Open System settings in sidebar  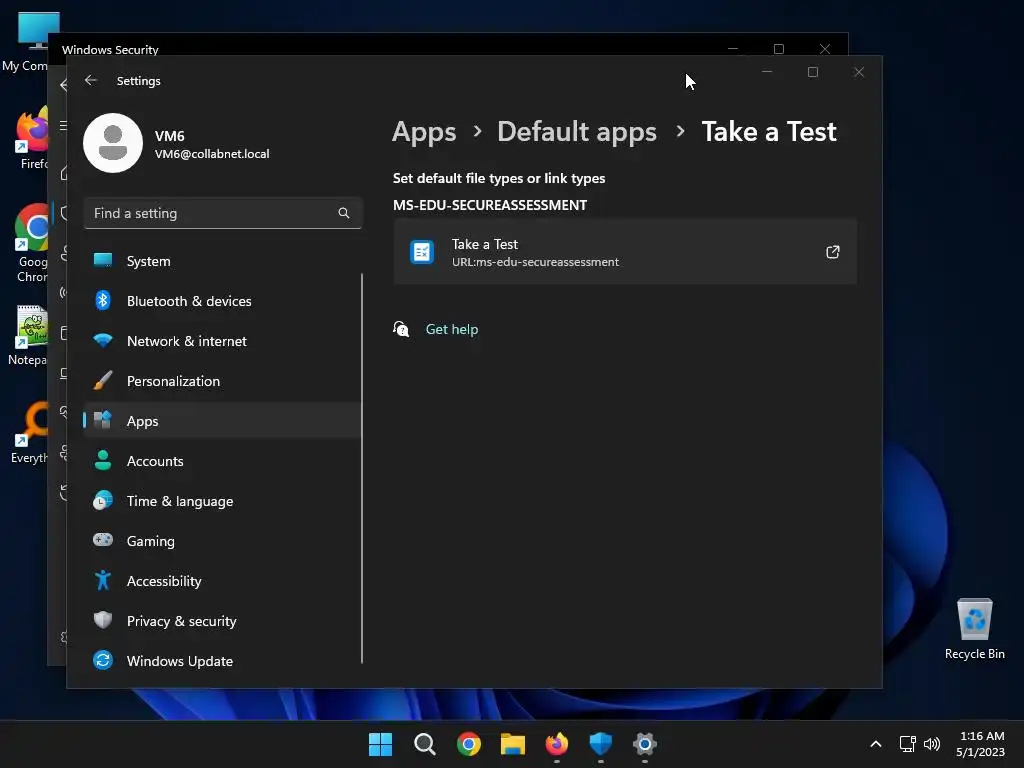coord(223,261)
